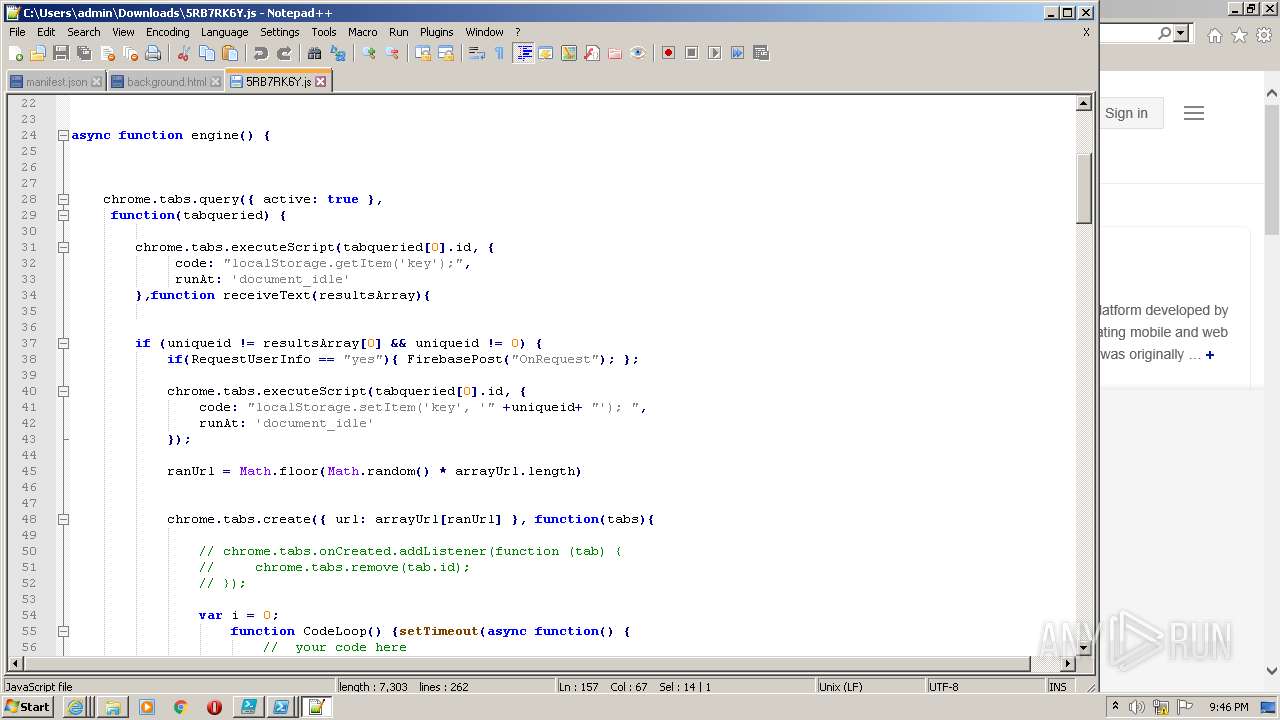The height and width of the screenshot is (720, 1280).
Task: Open Chrome from the taskbar
Action: [x=181, y=707]
